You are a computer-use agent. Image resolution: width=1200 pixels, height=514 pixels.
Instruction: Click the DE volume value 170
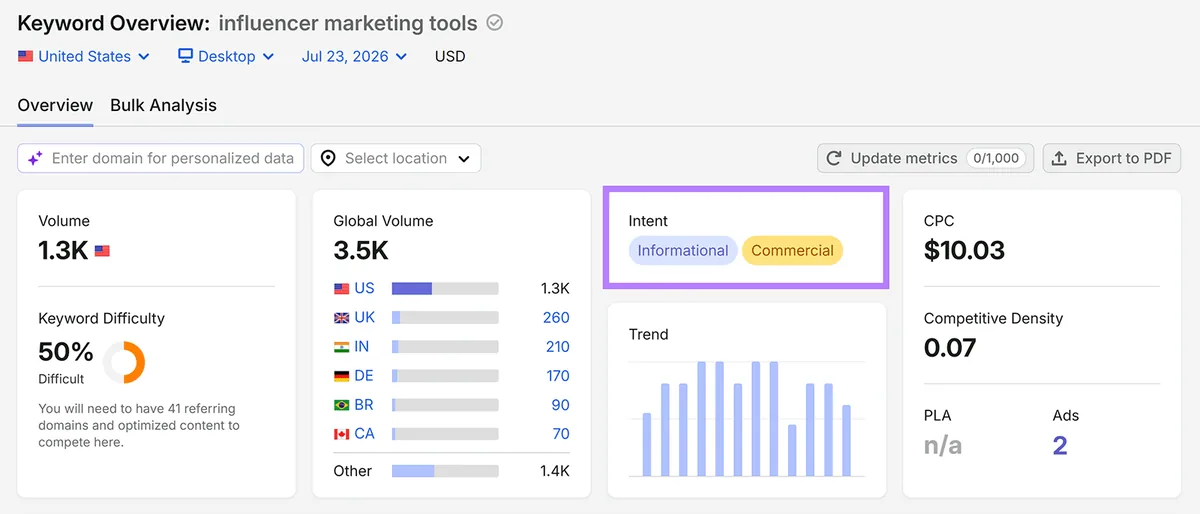coord(557,376)
